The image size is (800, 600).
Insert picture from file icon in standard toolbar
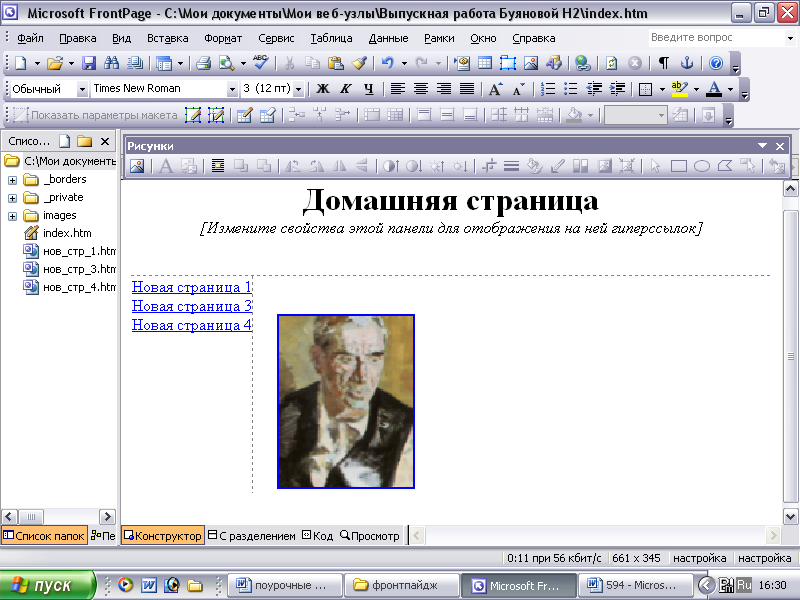click(x=531, y=63)
